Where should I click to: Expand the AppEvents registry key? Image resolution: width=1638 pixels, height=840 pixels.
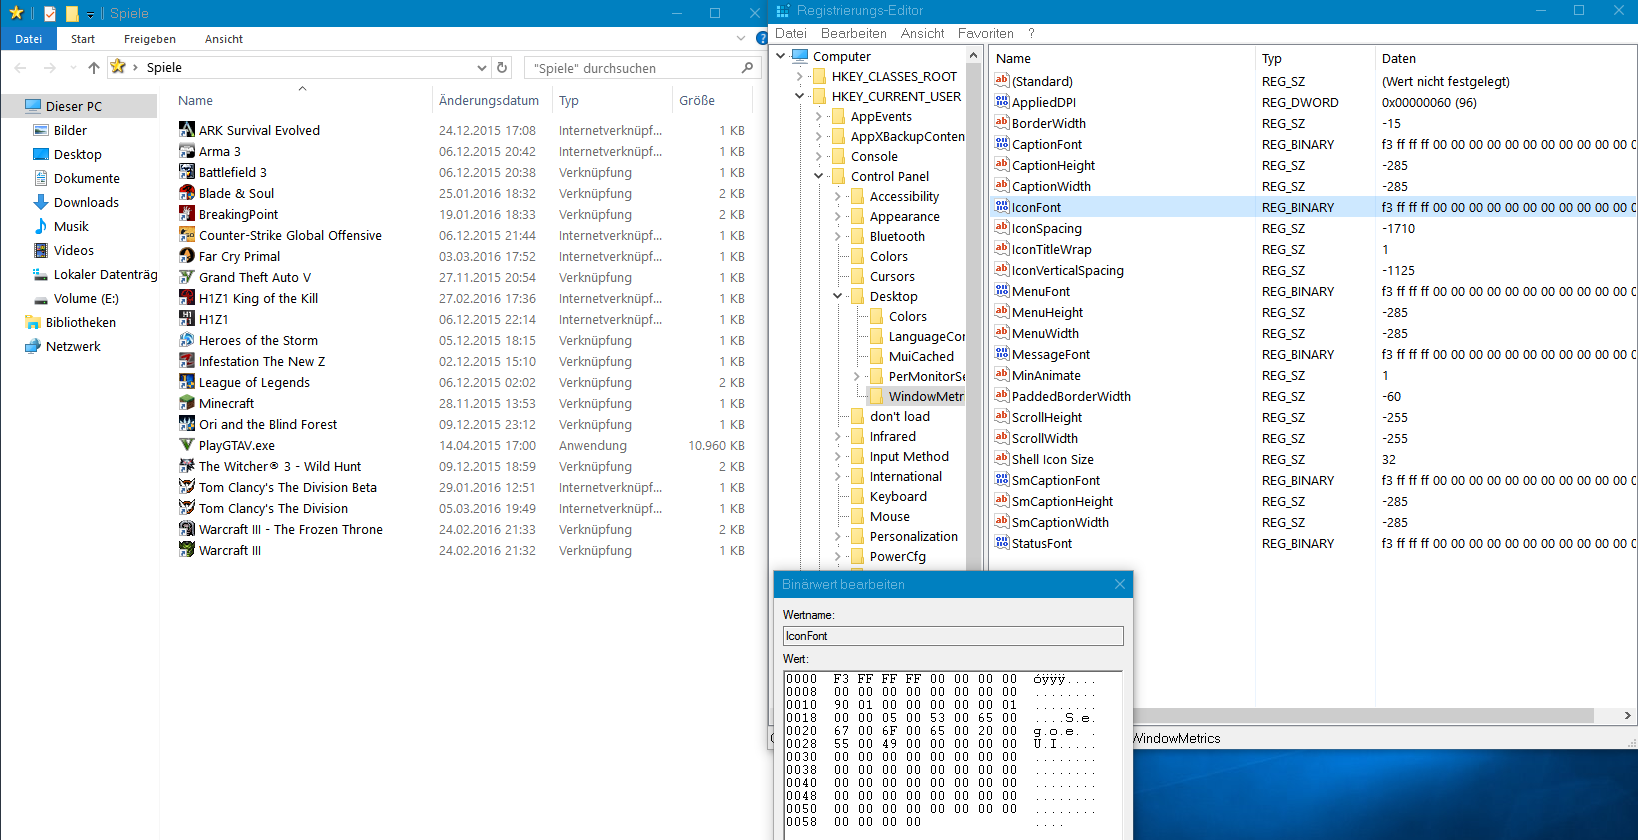point(819,116)
